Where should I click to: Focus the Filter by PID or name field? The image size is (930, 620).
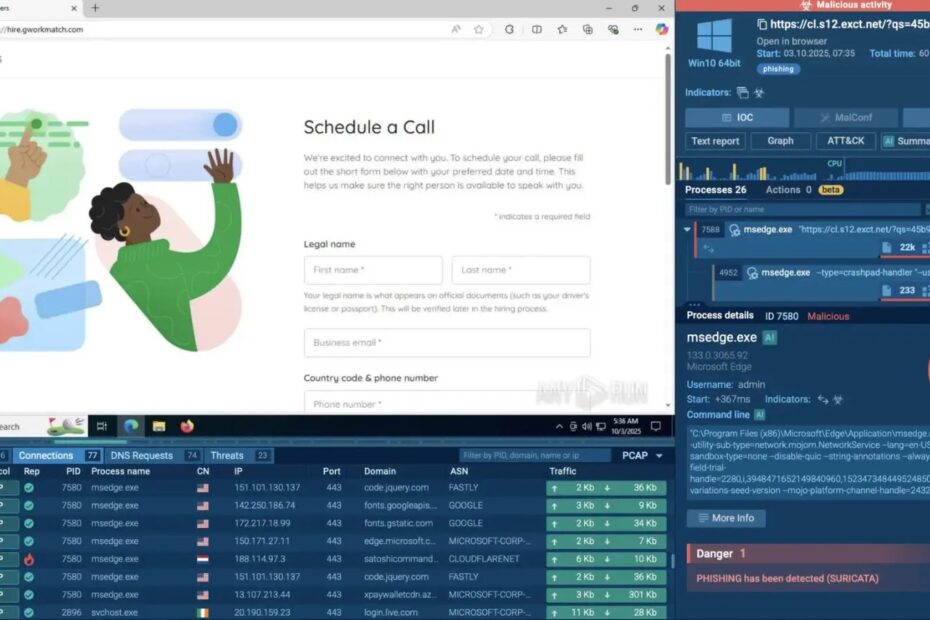(x=802, y=209)
